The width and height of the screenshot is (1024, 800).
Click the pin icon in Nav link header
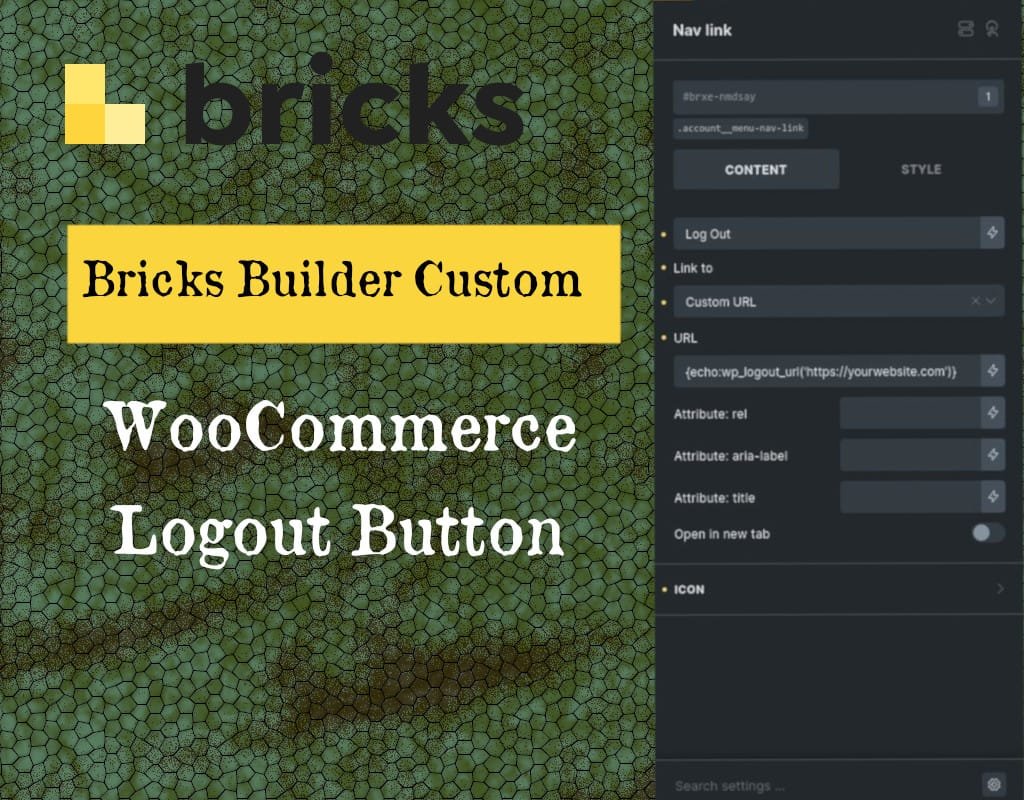[x=992, y=29]
